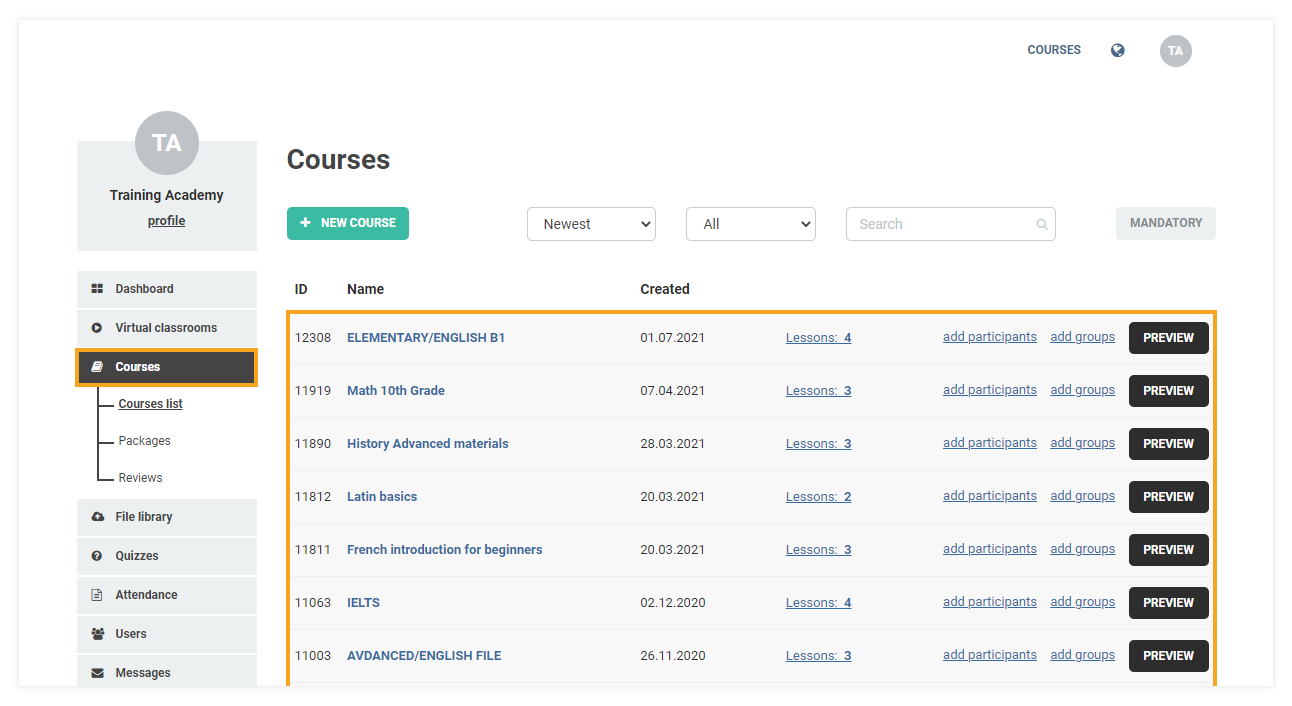1292x706 pixels.
Task: Click the globe language icon in the header
Action: 1117,49
